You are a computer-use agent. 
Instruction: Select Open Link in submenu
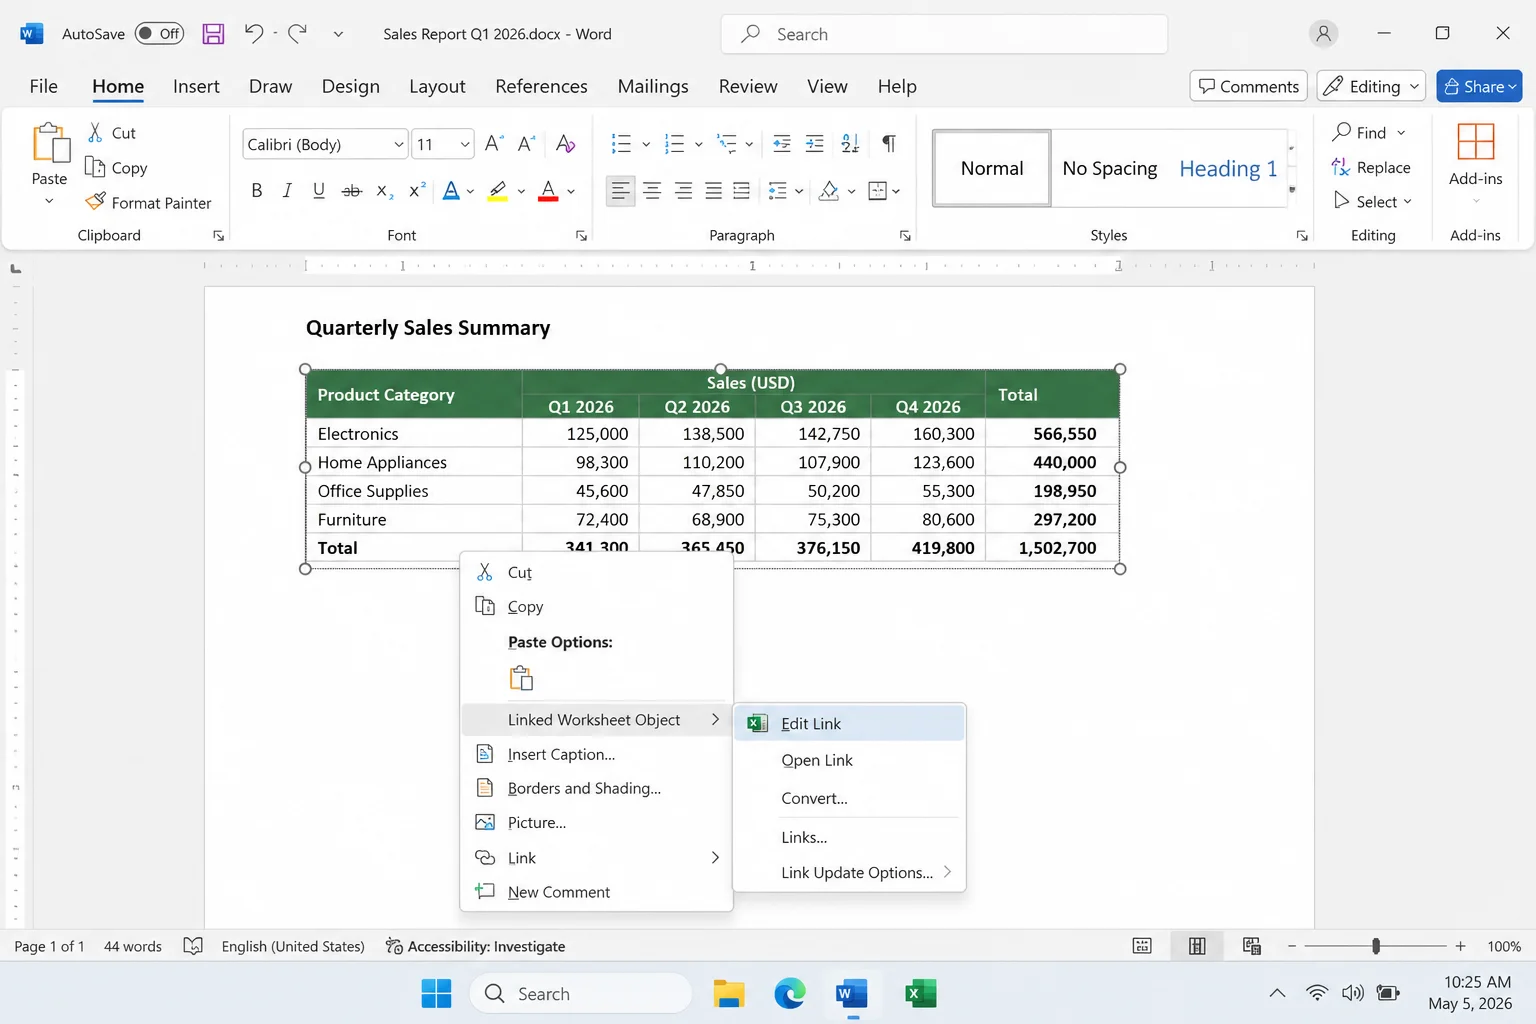point(849,760)
